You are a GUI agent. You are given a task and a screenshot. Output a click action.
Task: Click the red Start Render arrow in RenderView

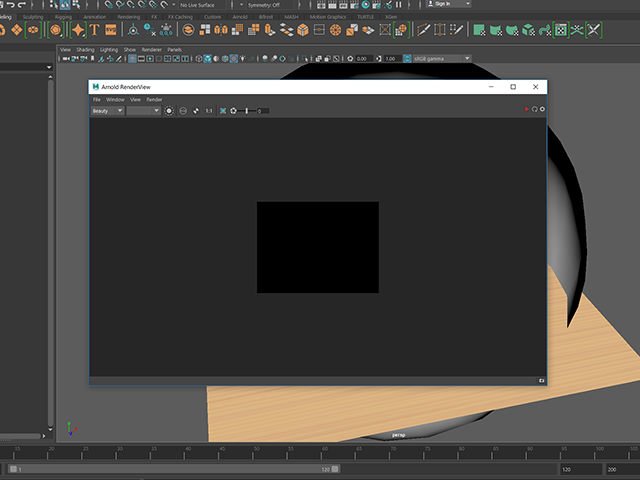click(x=527, y=109)
